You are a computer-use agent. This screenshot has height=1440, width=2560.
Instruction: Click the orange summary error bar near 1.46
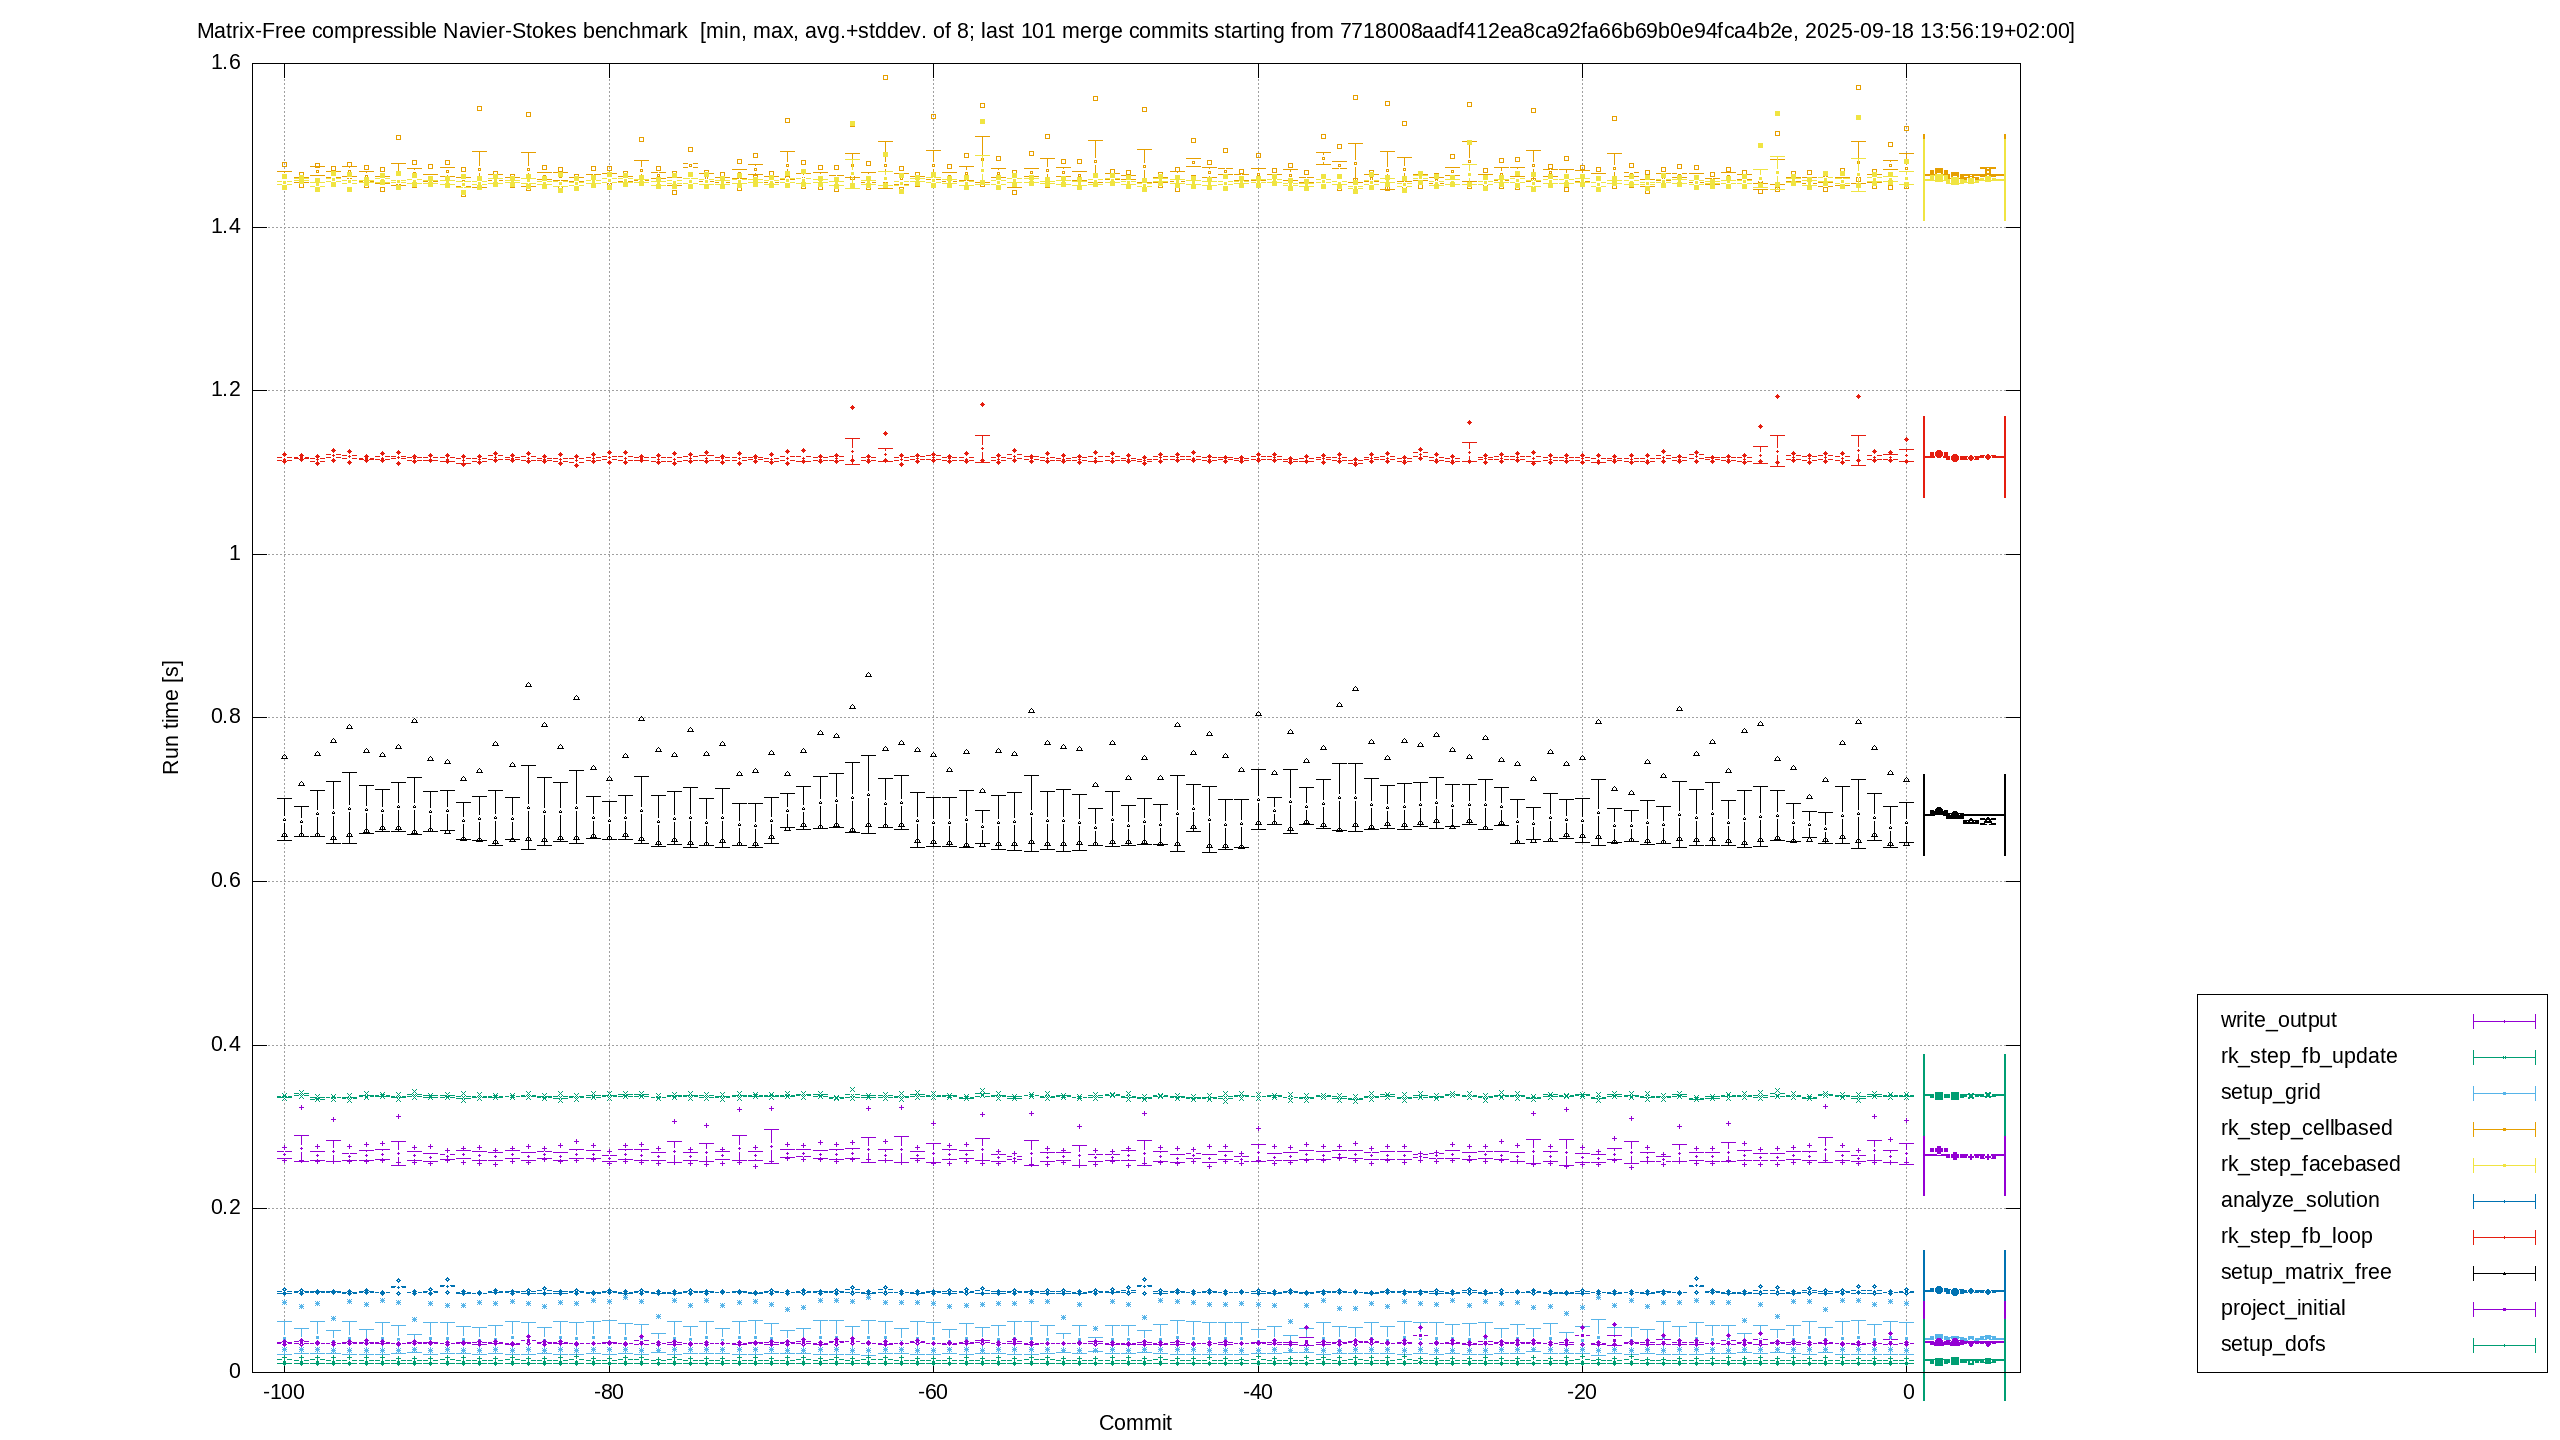1964,177
